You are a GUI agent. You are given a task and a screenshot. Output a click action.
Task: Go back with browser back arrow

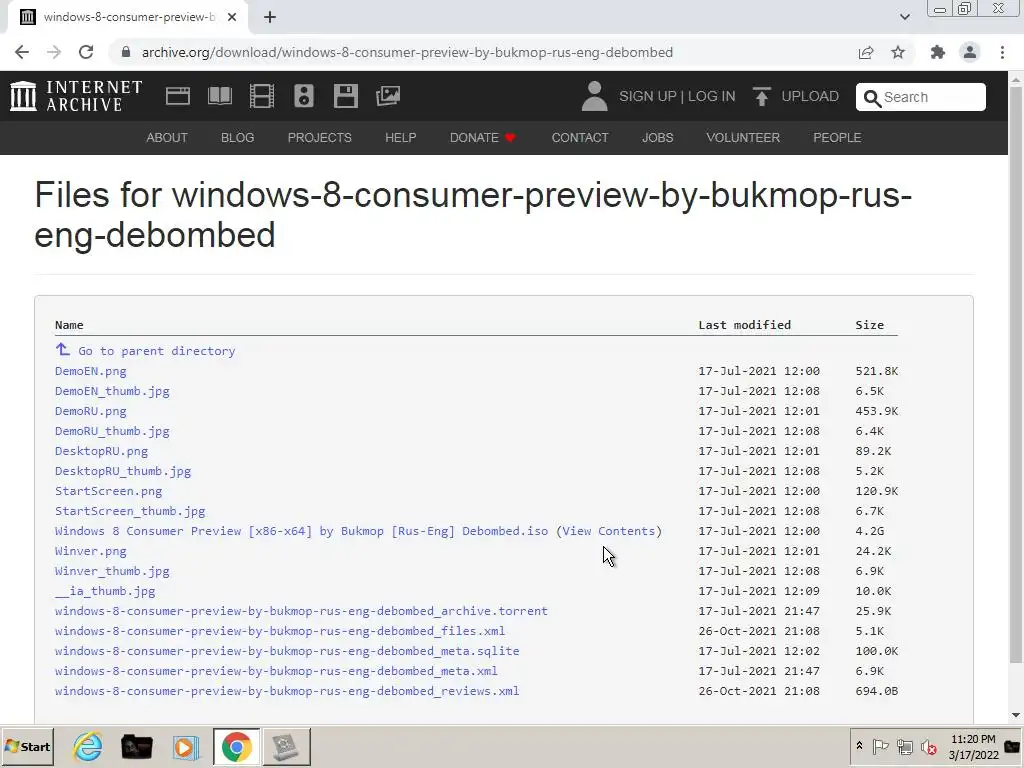[x=22, y=52]
